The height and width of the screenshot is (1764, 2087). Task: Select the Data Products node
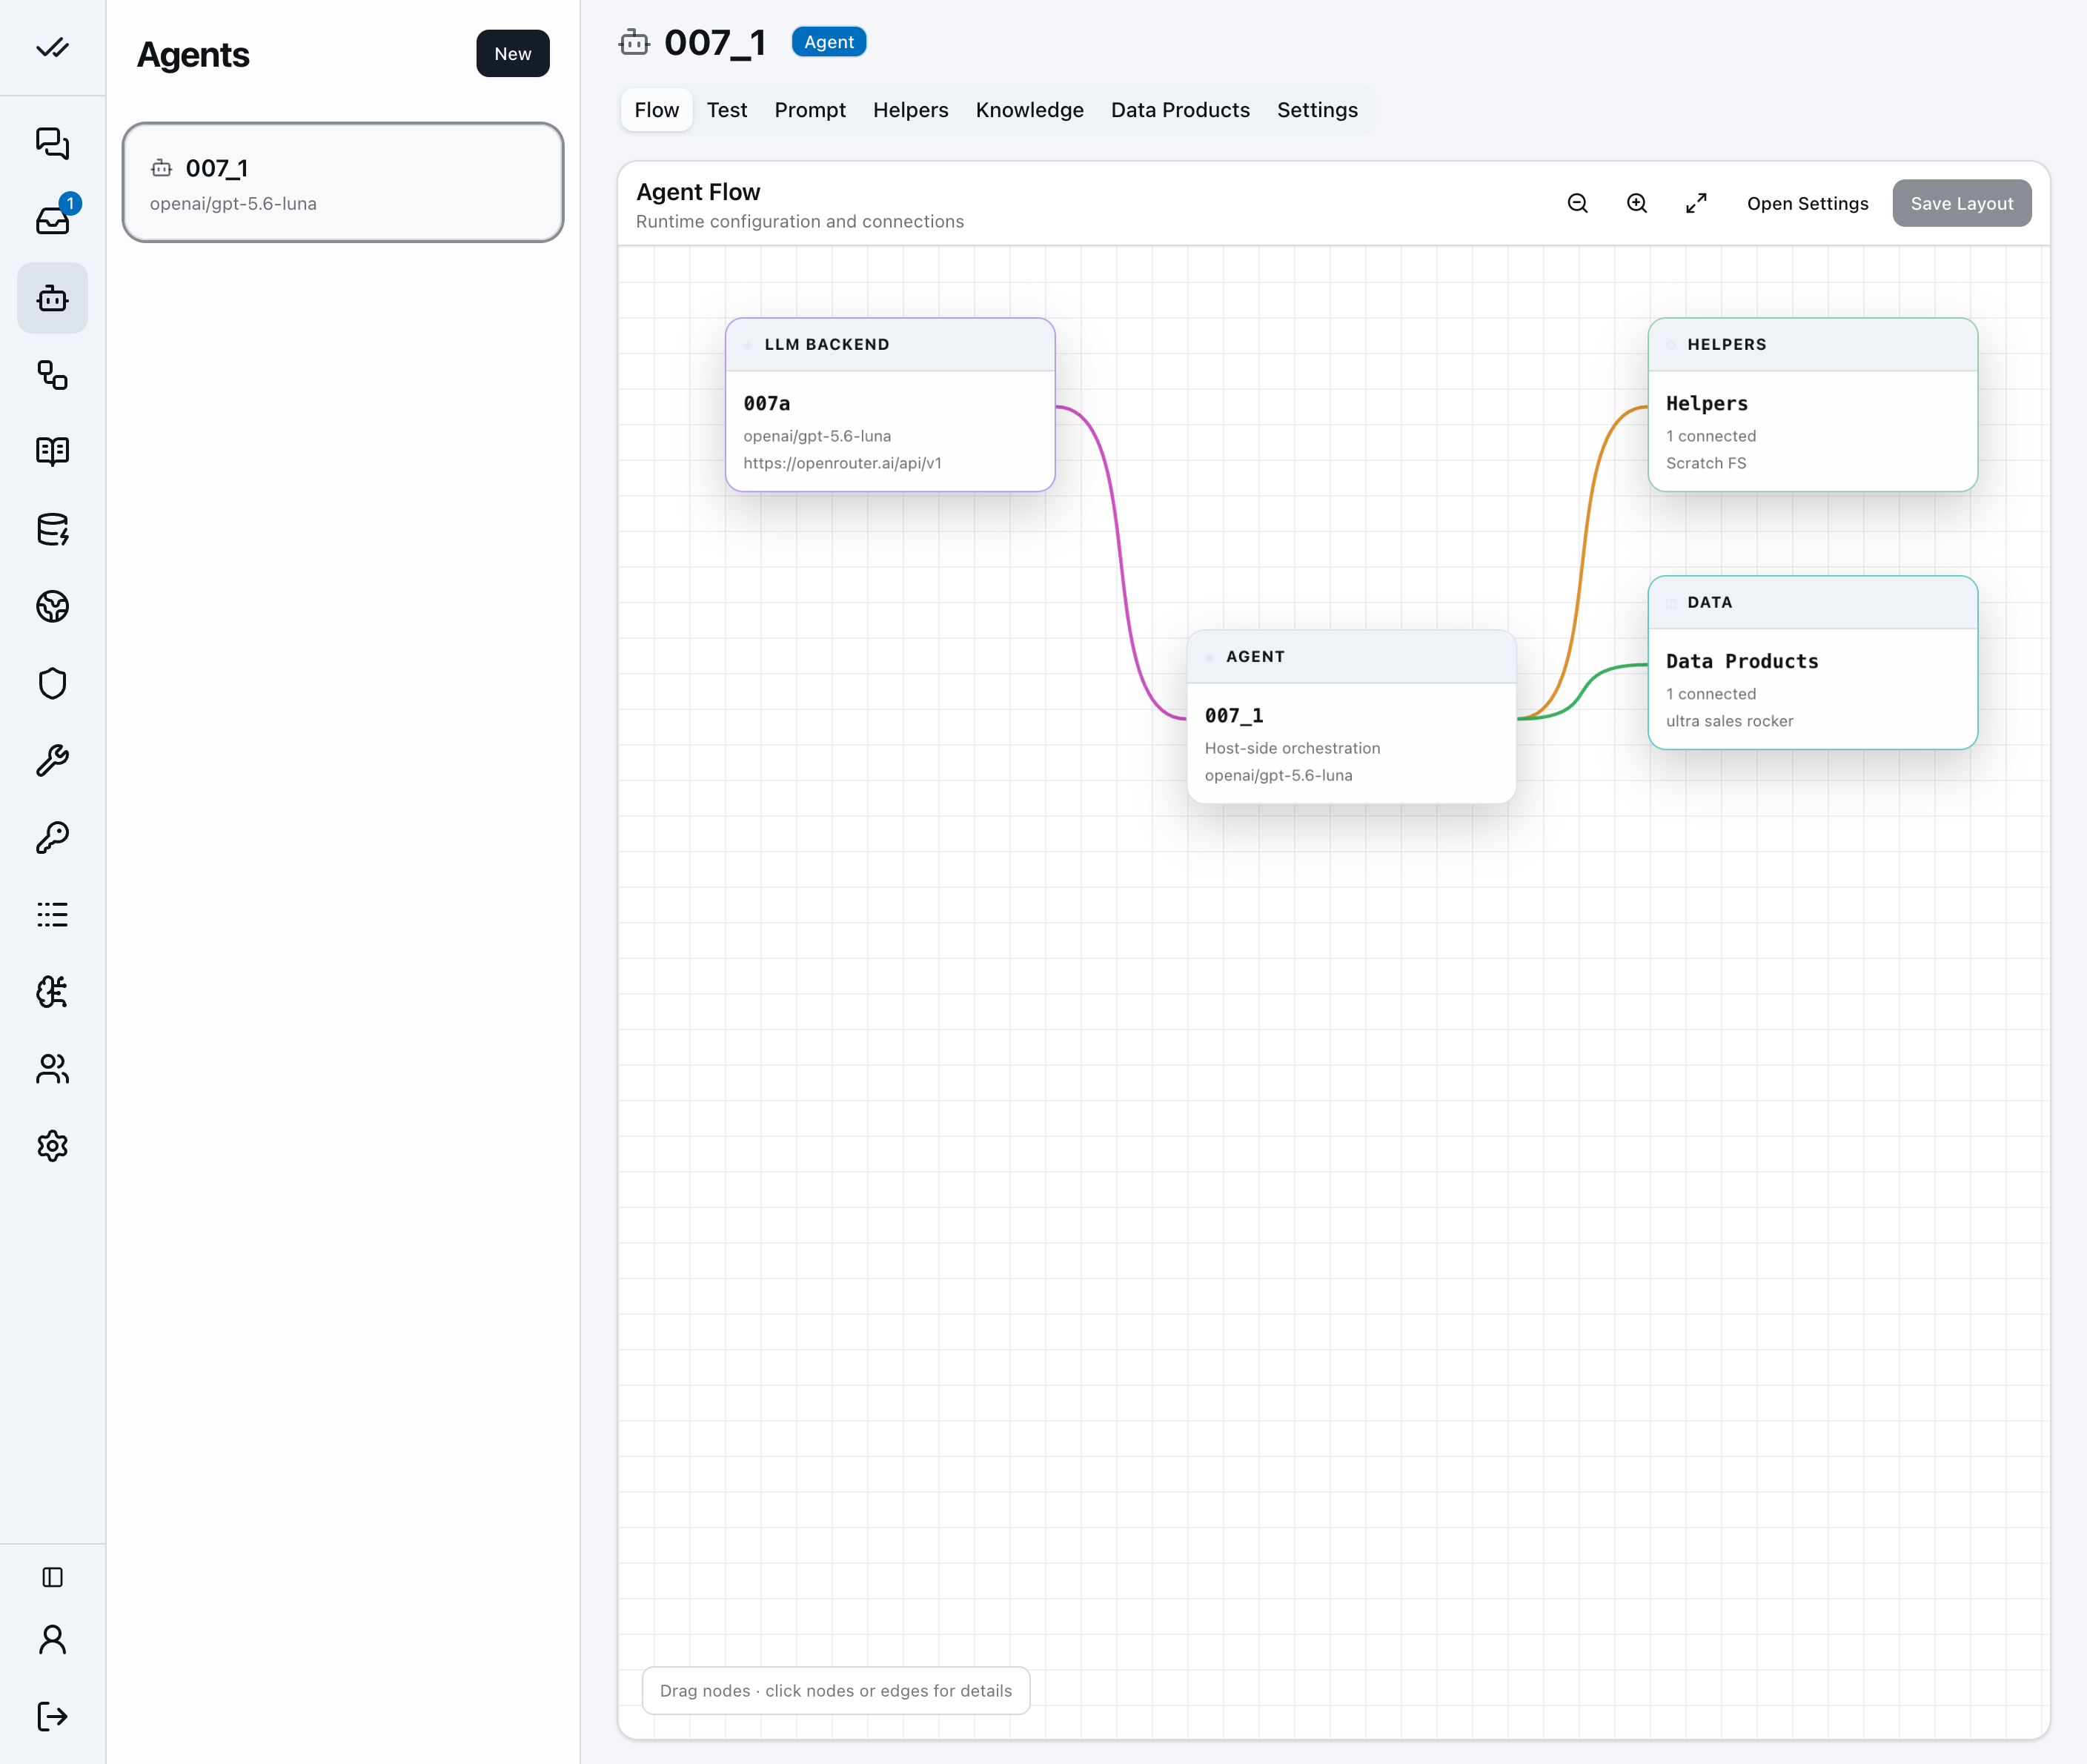[x=1812, y=662]
